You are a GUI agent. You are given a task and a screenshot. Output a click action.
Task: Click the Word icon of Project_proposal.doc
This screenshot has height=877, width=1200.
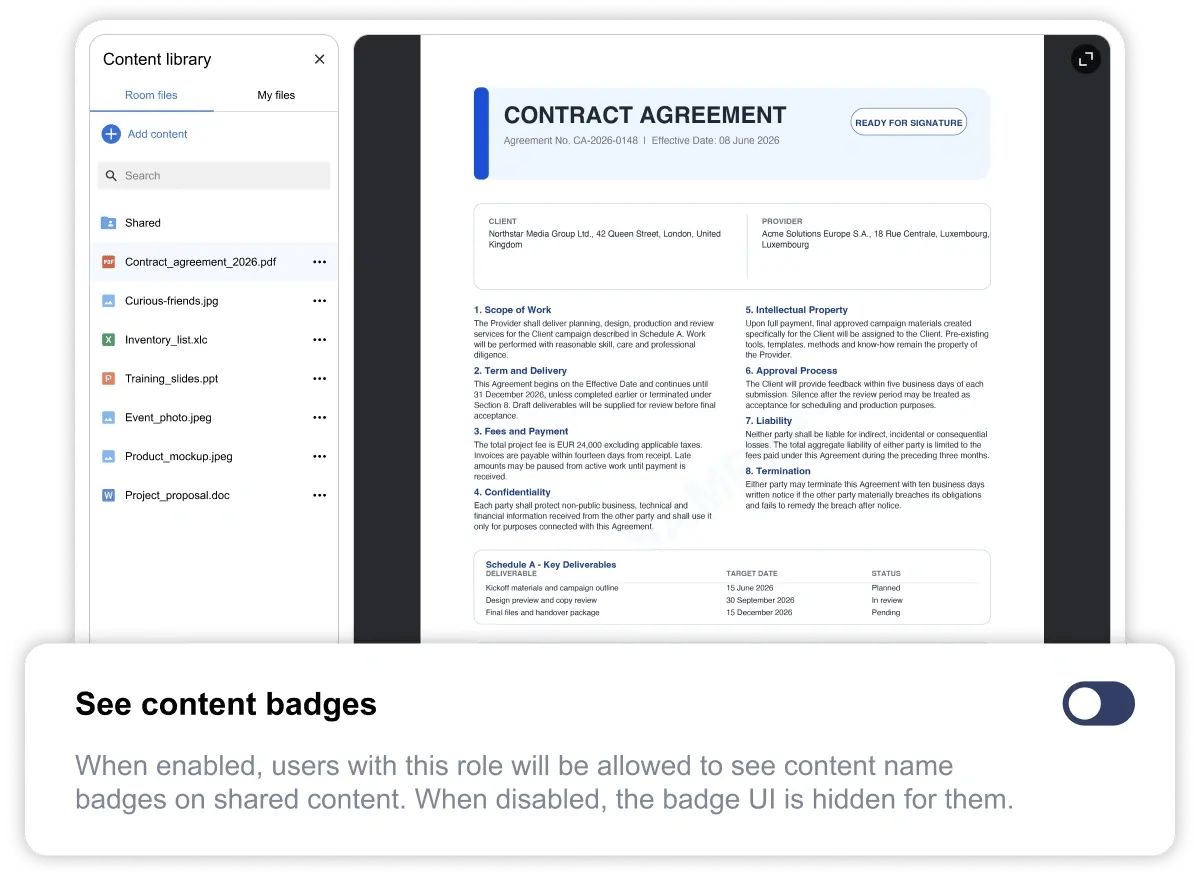(x=109, y=496)
